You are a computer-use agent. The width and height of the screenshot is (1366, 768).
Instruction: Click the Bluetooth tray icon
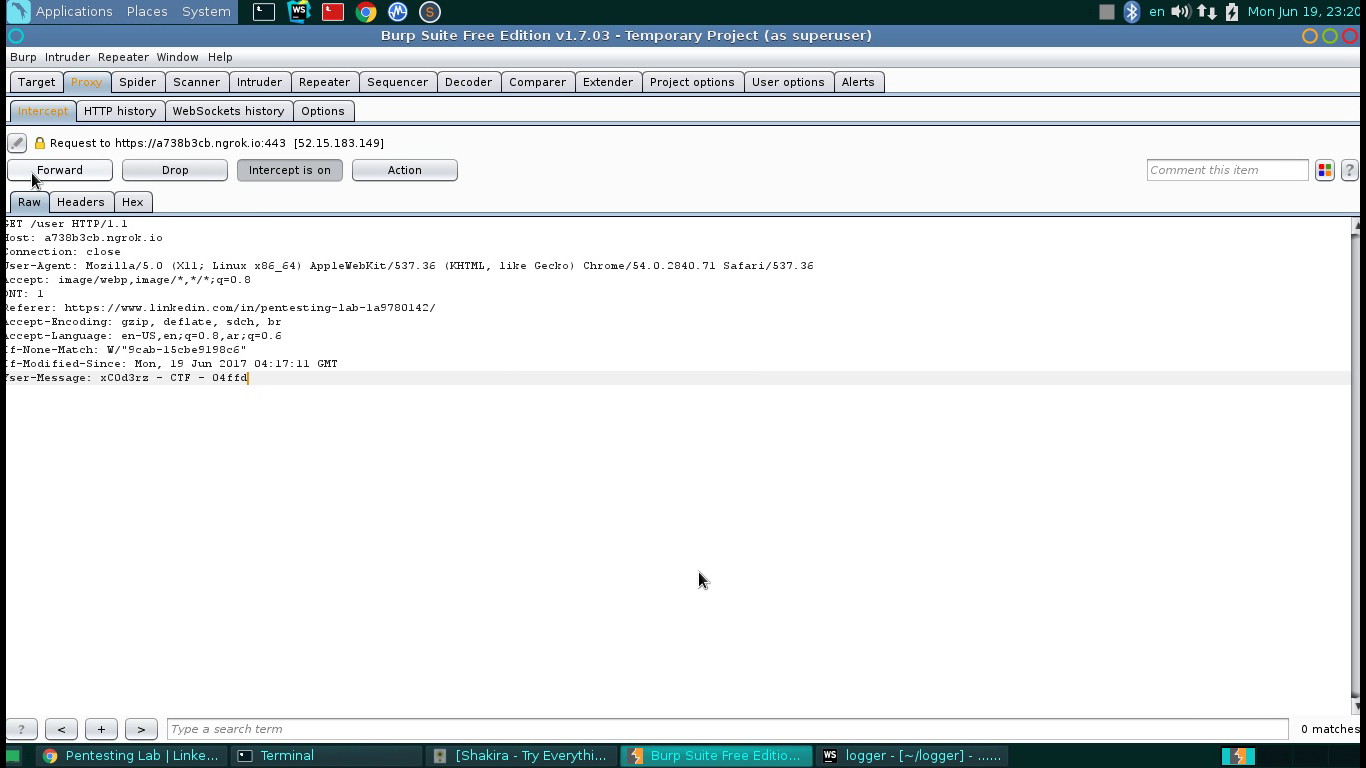click(x=1132, y=12)
